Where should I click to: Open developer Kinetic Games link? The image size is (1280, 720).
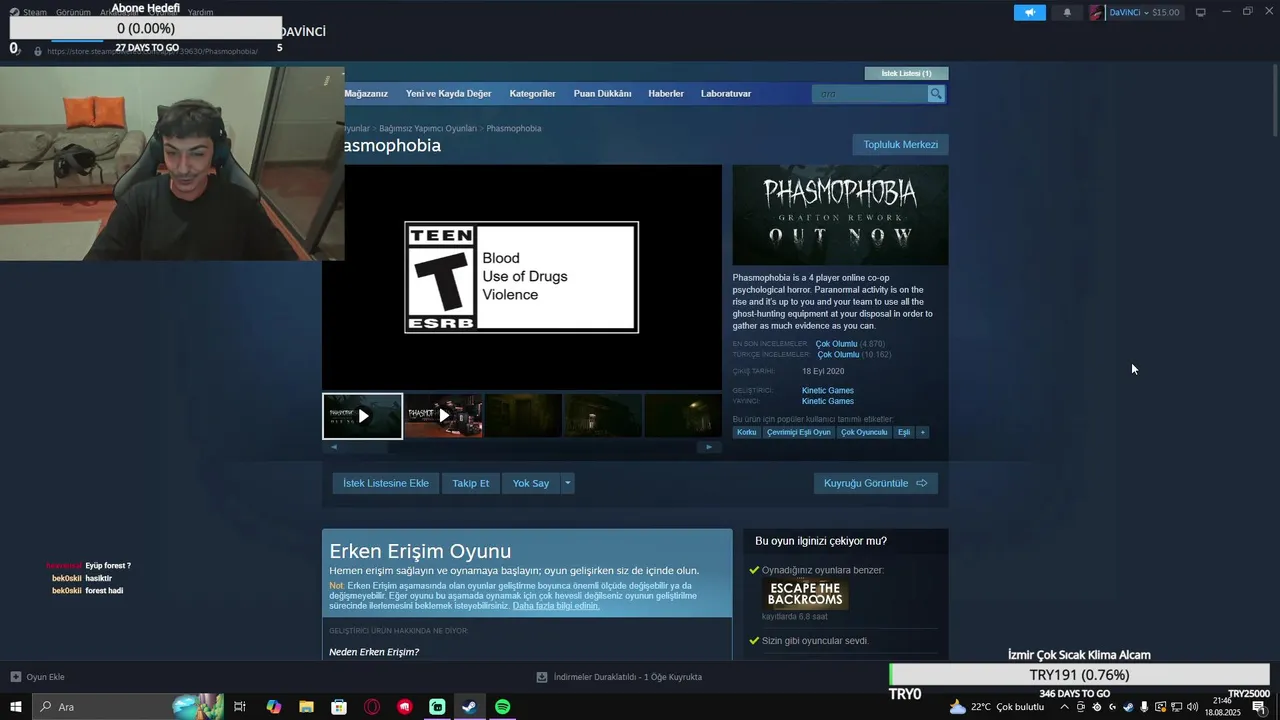[828, 391]
